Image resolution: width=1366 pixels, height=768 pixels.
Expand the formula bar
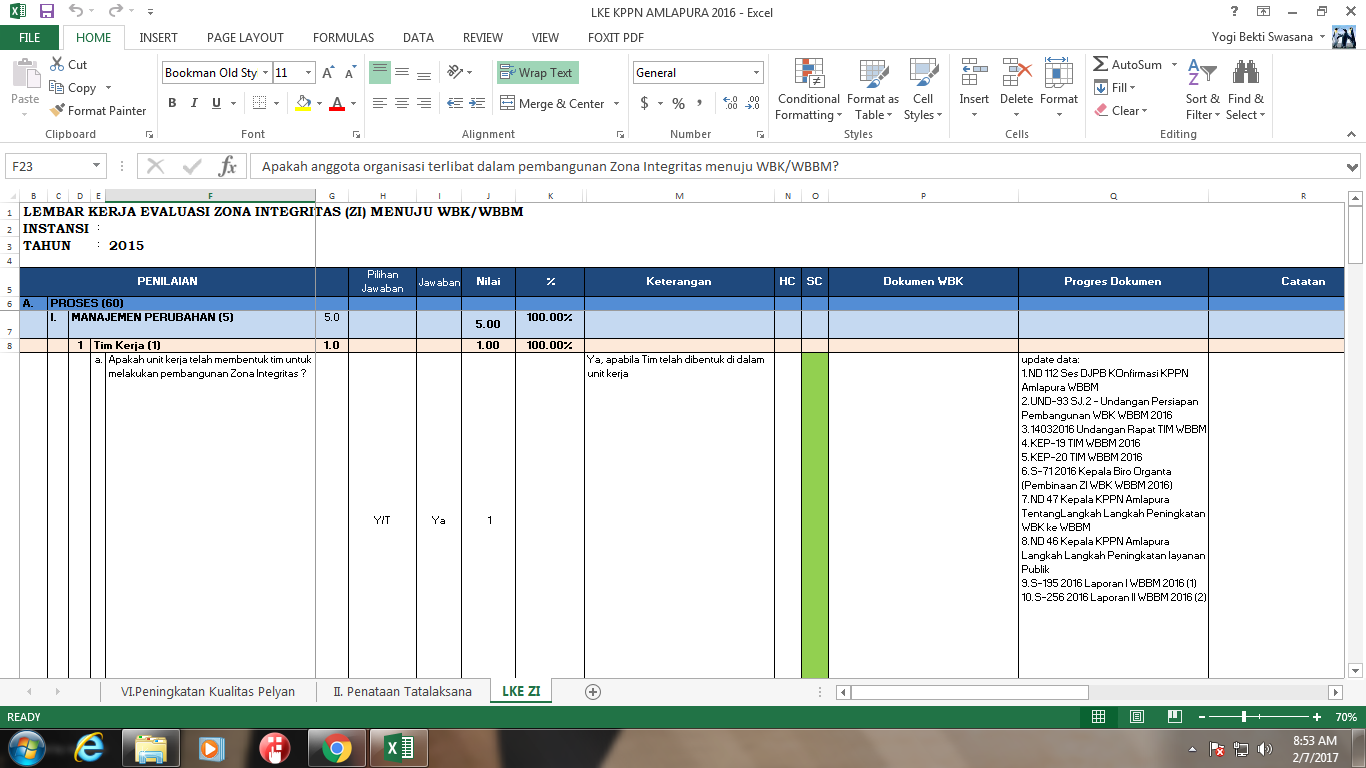tap(1353, 166)
